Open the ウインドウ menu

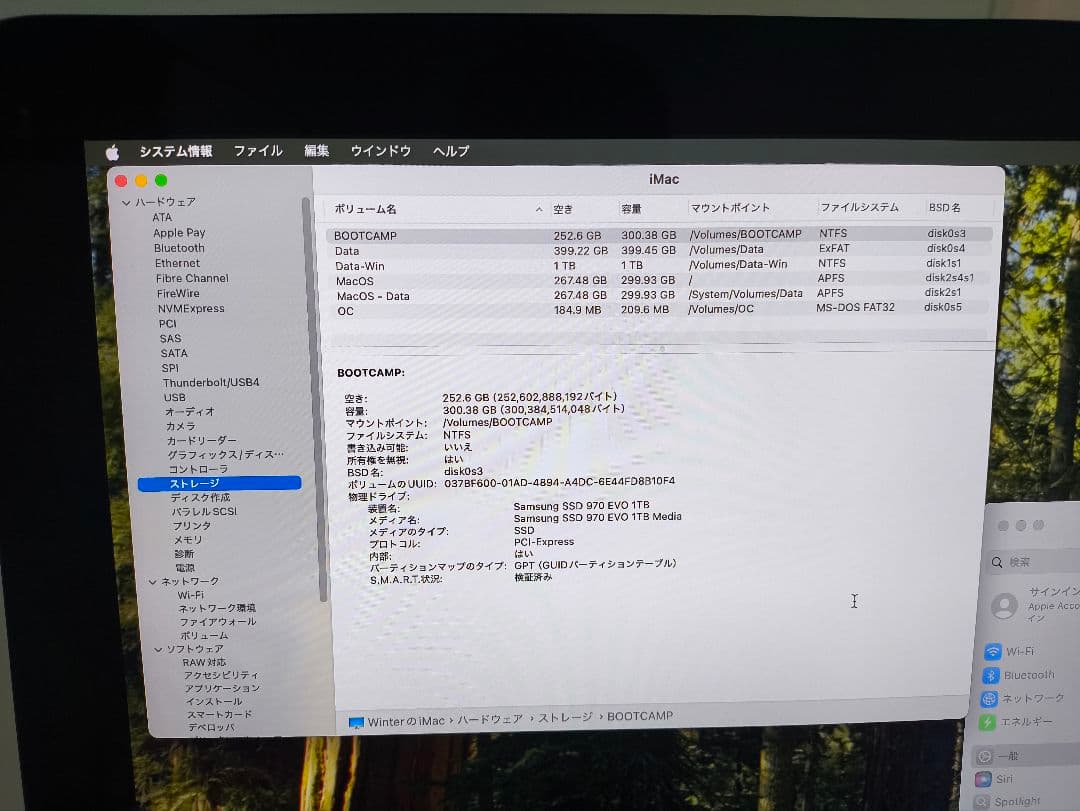coord(380,150)
